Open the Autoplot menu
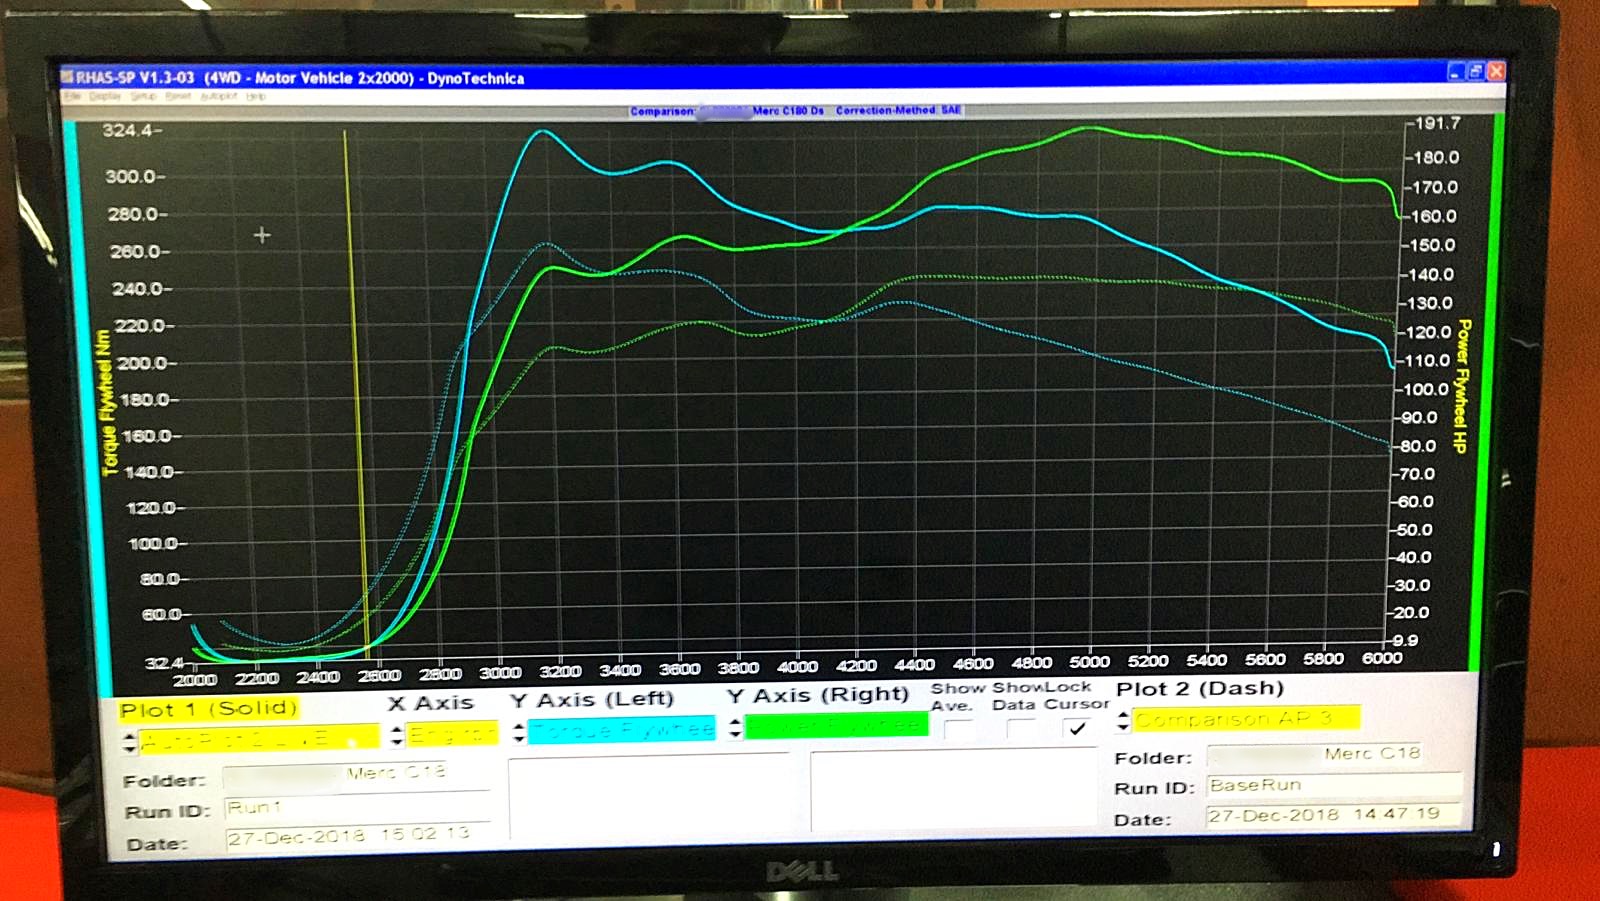The height and width of the screenshot is (901, 1600). click(219, 96)
